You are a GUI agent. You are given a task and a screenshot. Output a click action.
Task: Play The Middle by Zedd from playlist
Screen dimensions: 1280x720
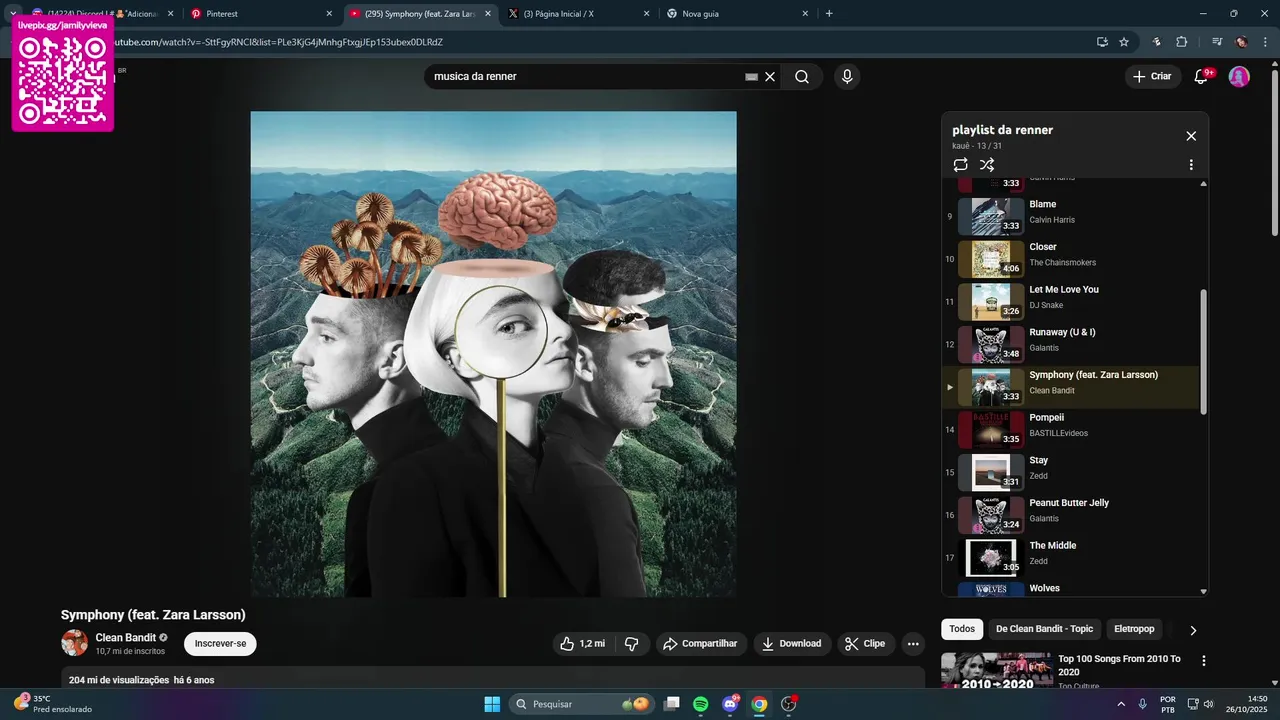(x=1071, y=557)
